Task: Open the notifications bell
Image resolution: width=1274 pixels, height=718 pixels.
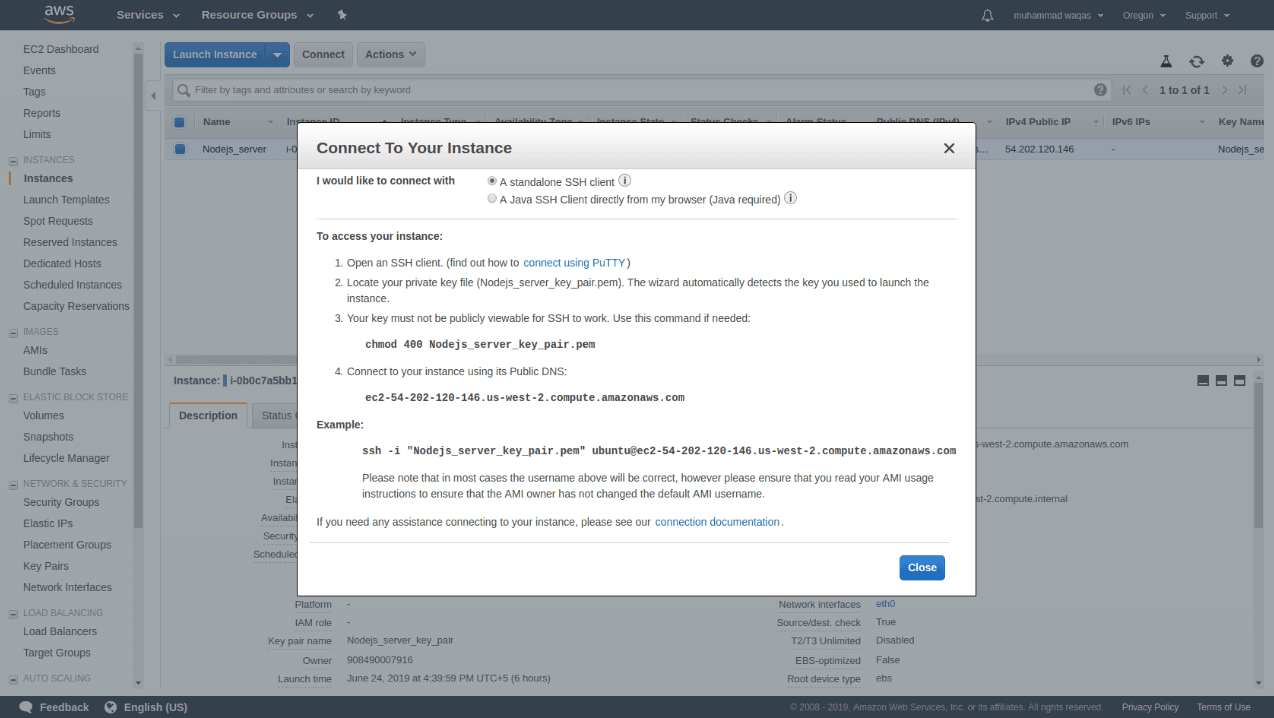Action: pos(987,14)
